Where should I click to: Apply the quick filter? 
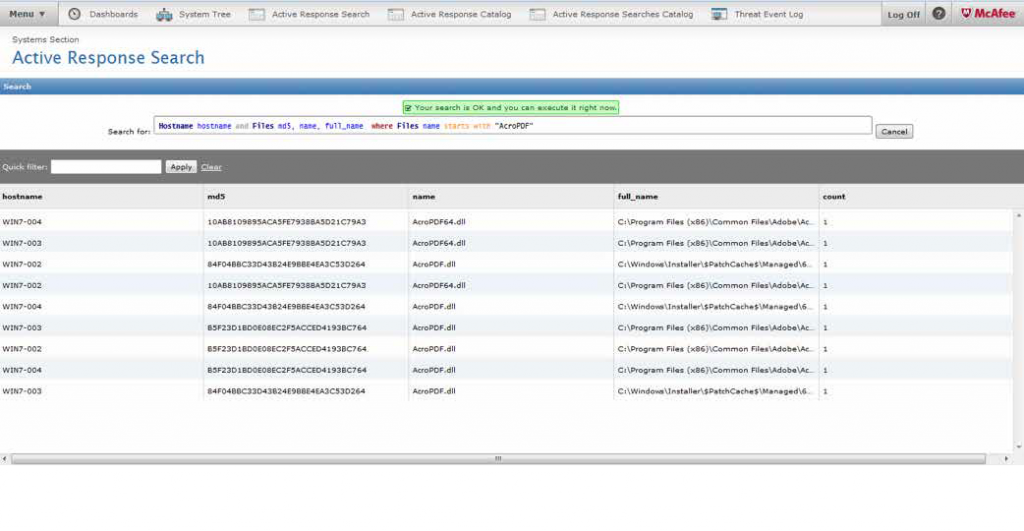[x=181, y=167]
